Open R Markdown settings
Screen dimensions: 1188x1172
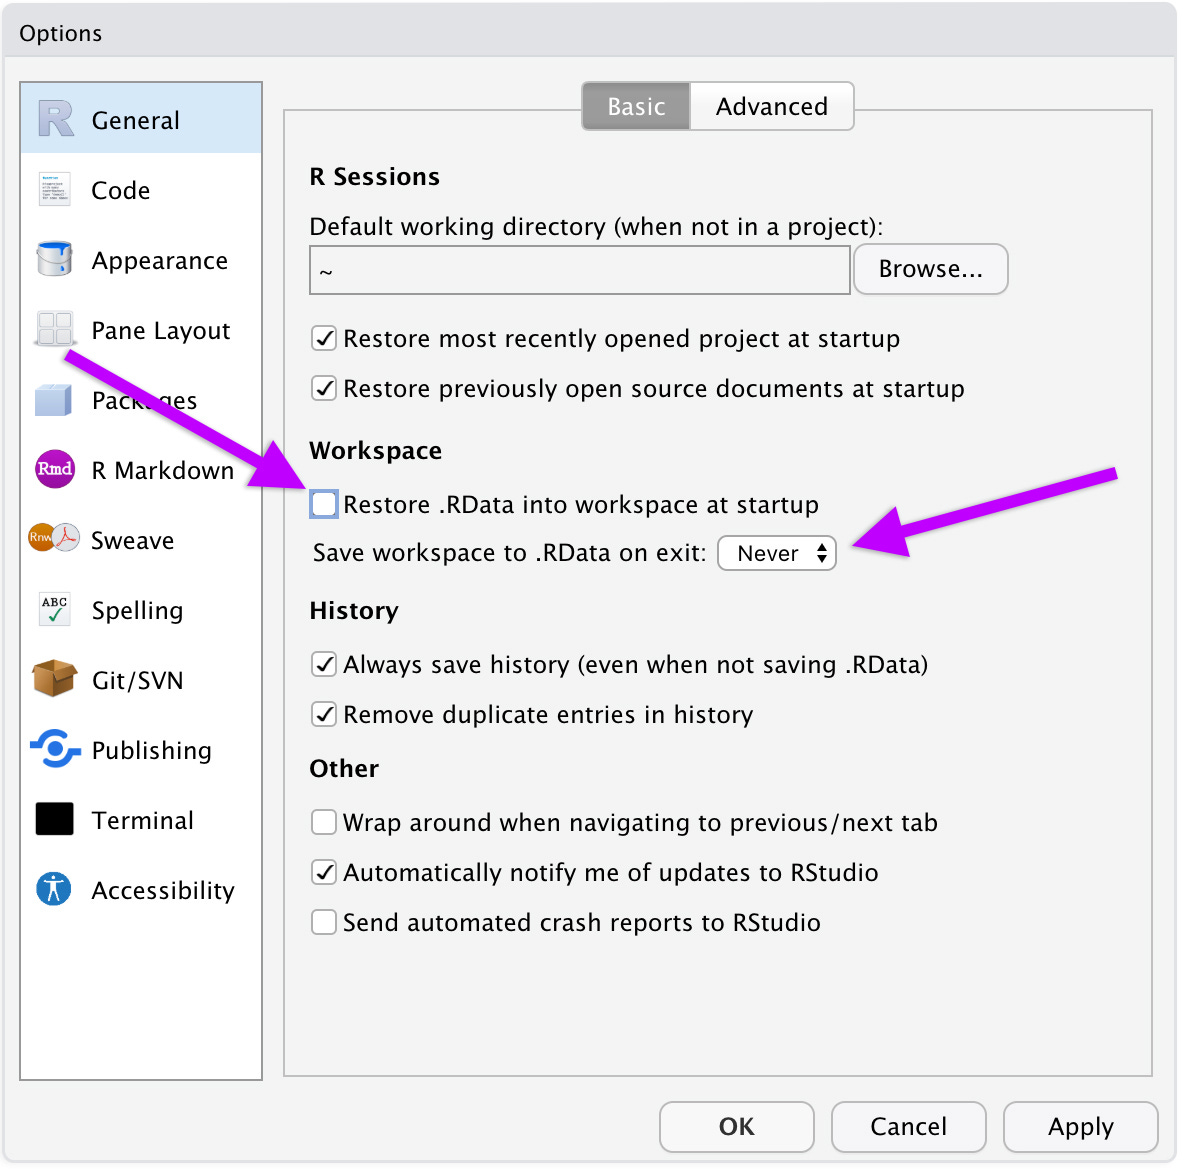[141, 470]
